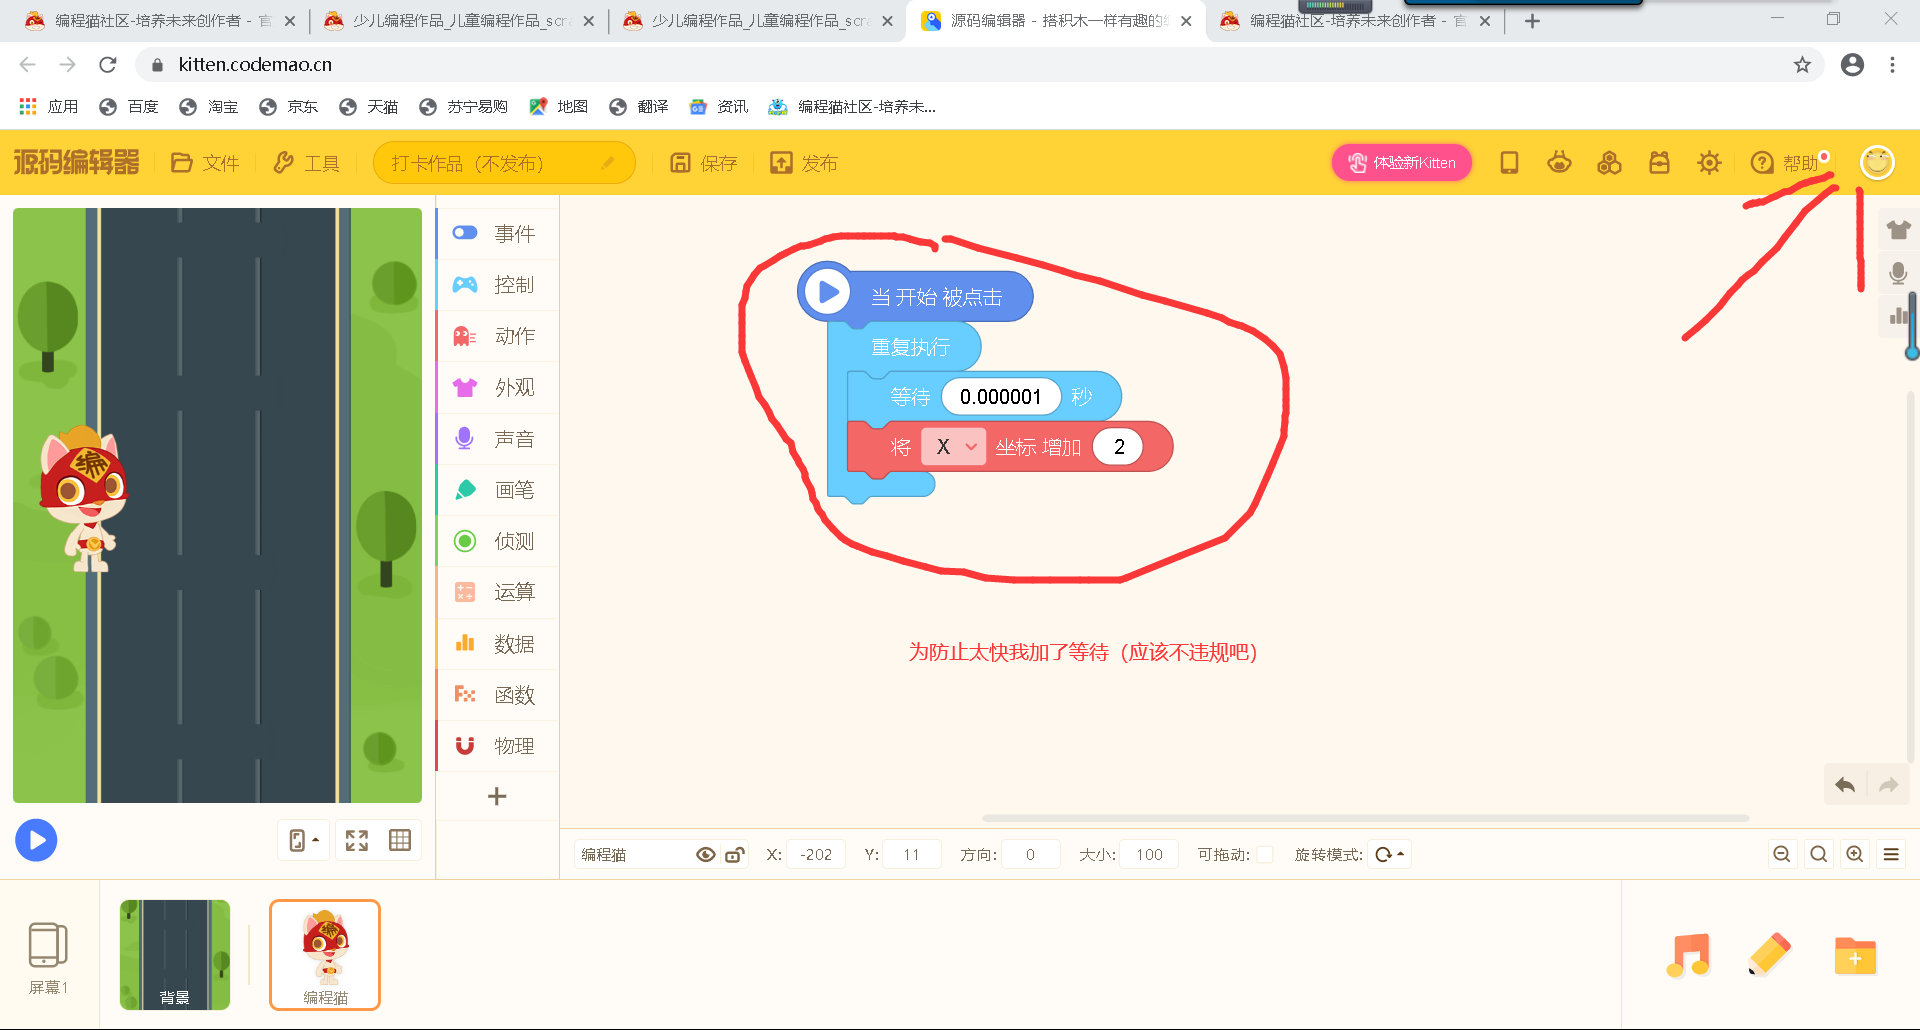This screenshot has height=1030, width=1920.
Task: Open the mobile device preview icon
Action: tap(1509, 162)
